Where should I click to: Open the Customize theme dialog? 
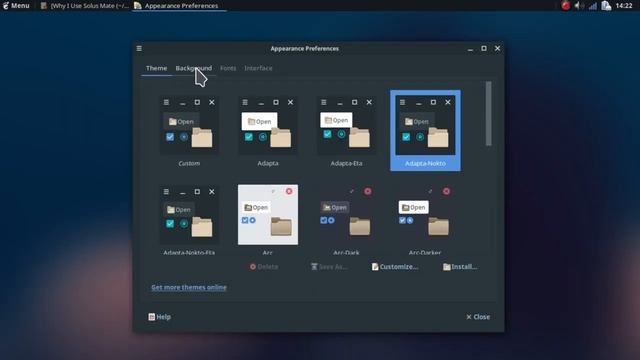395,267
